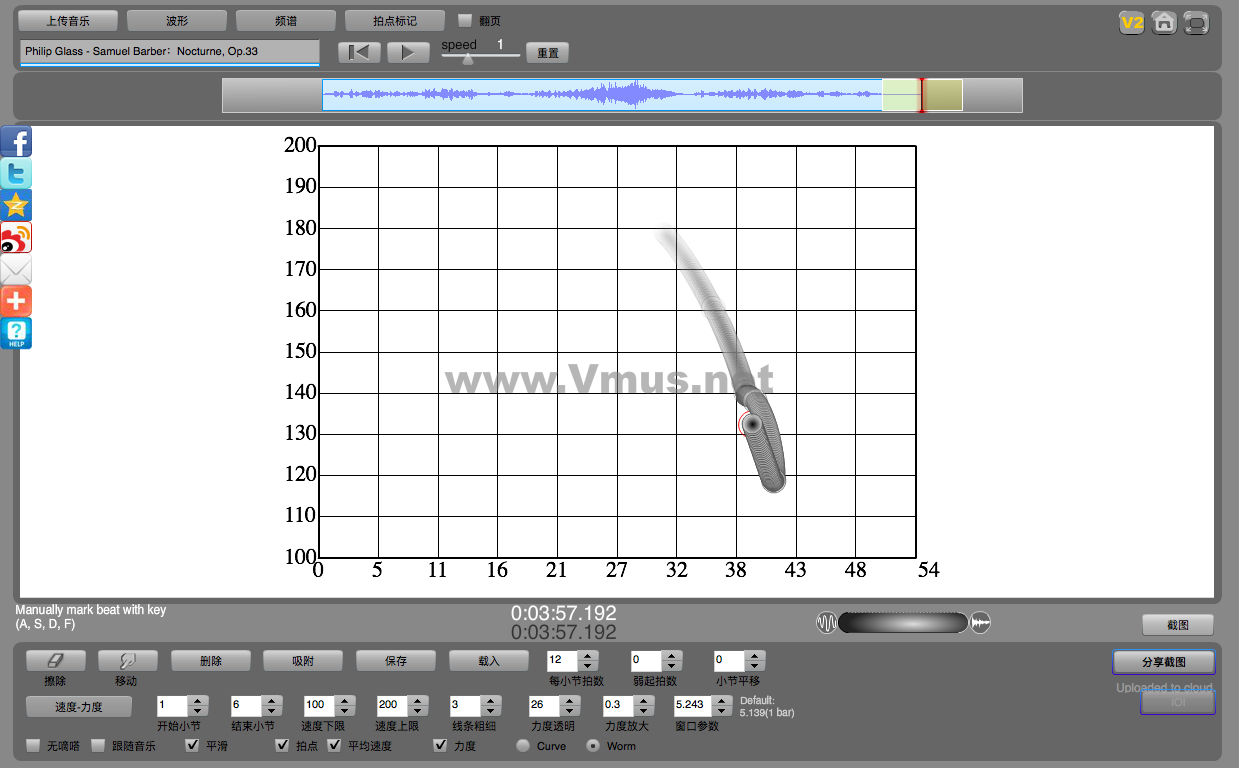Click the V2 version icon
Viewport: 1239px width, 768px height.
coord(1131,23)
